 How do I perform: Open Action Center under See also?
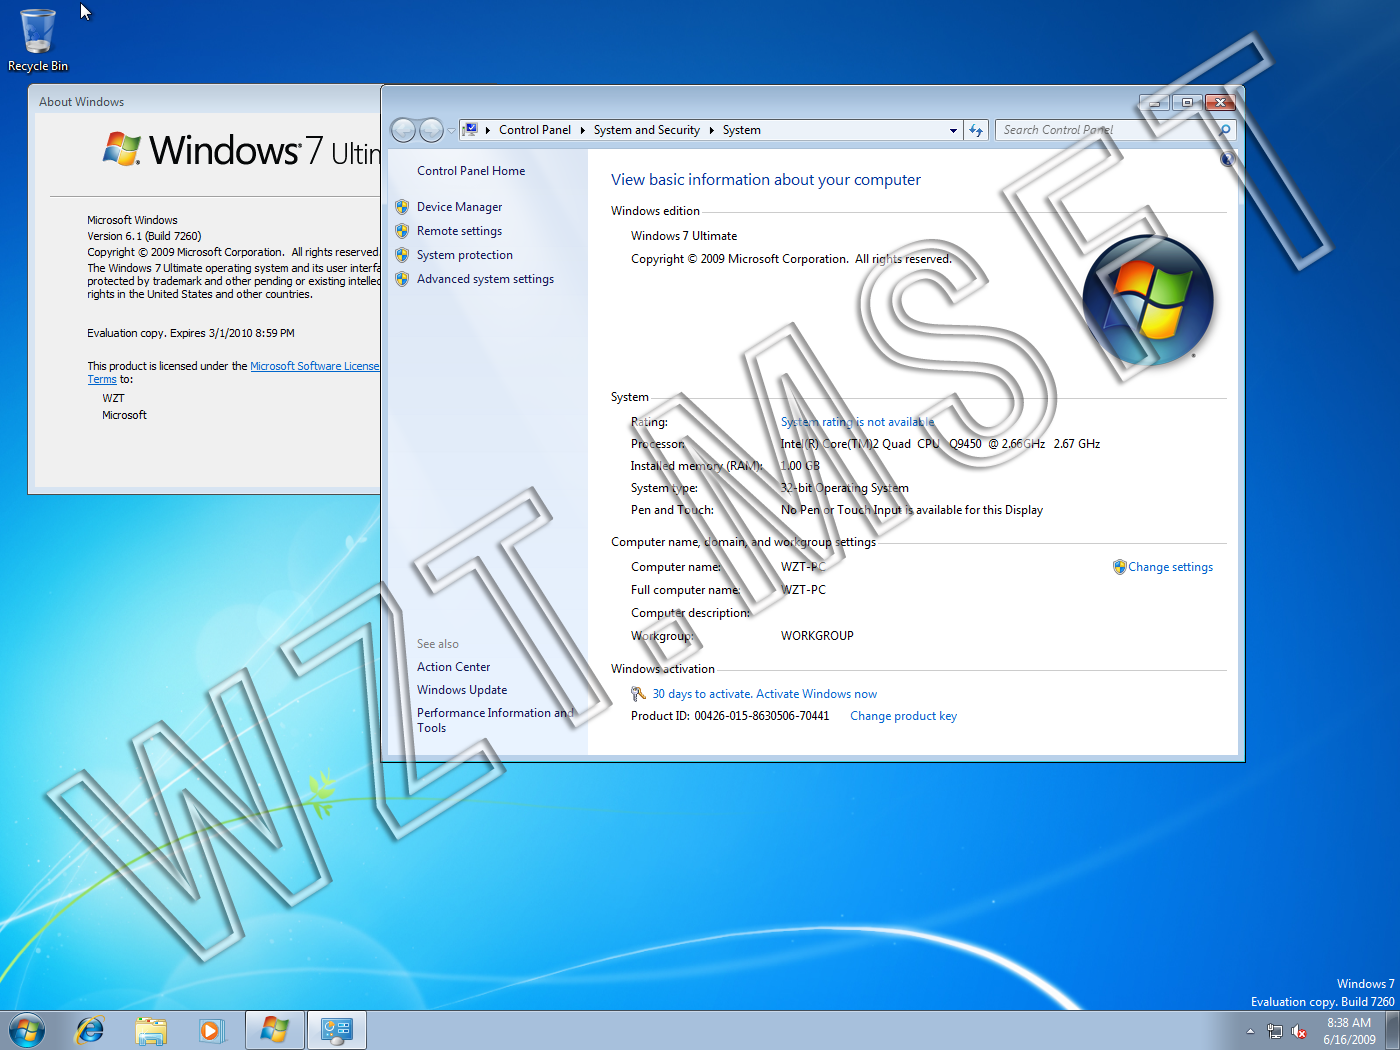point(454,667)
